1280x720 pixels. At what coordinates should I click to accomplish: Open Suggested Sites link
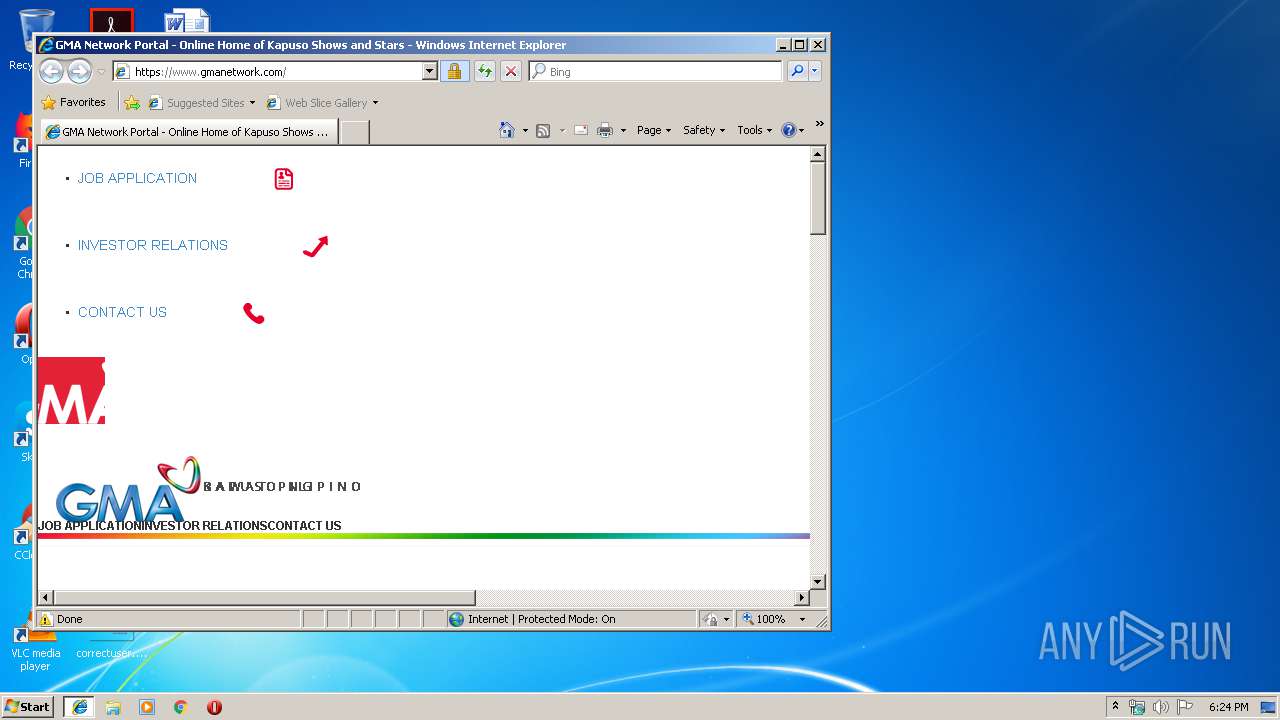click(201, 102)
